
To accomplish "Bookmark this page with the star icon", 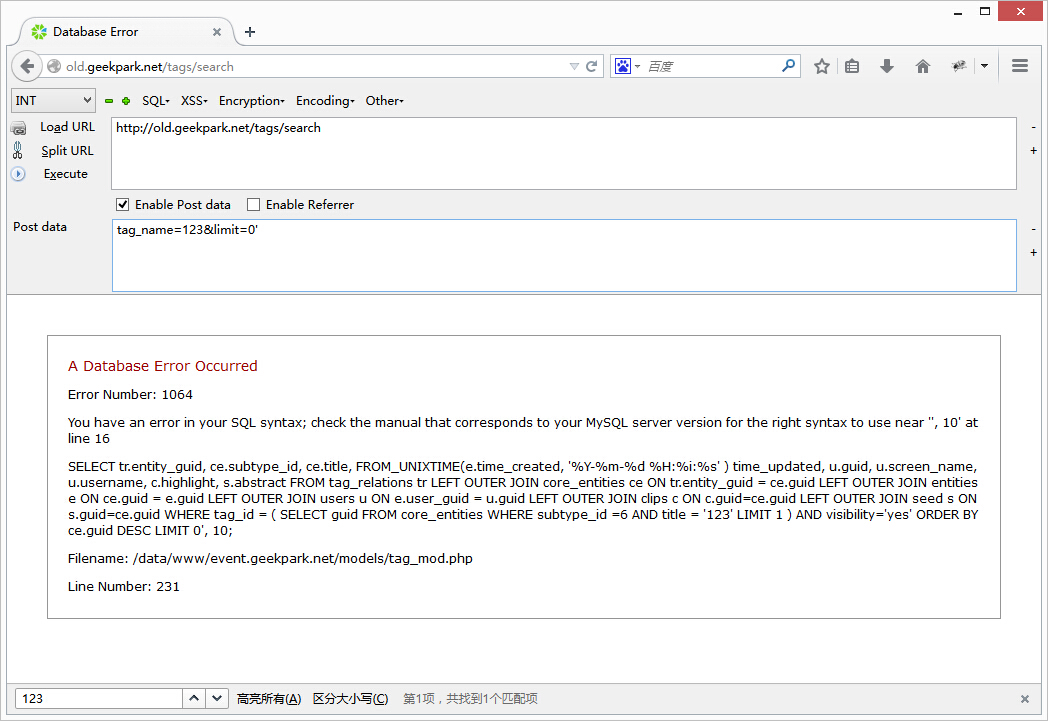I will 821,66.
